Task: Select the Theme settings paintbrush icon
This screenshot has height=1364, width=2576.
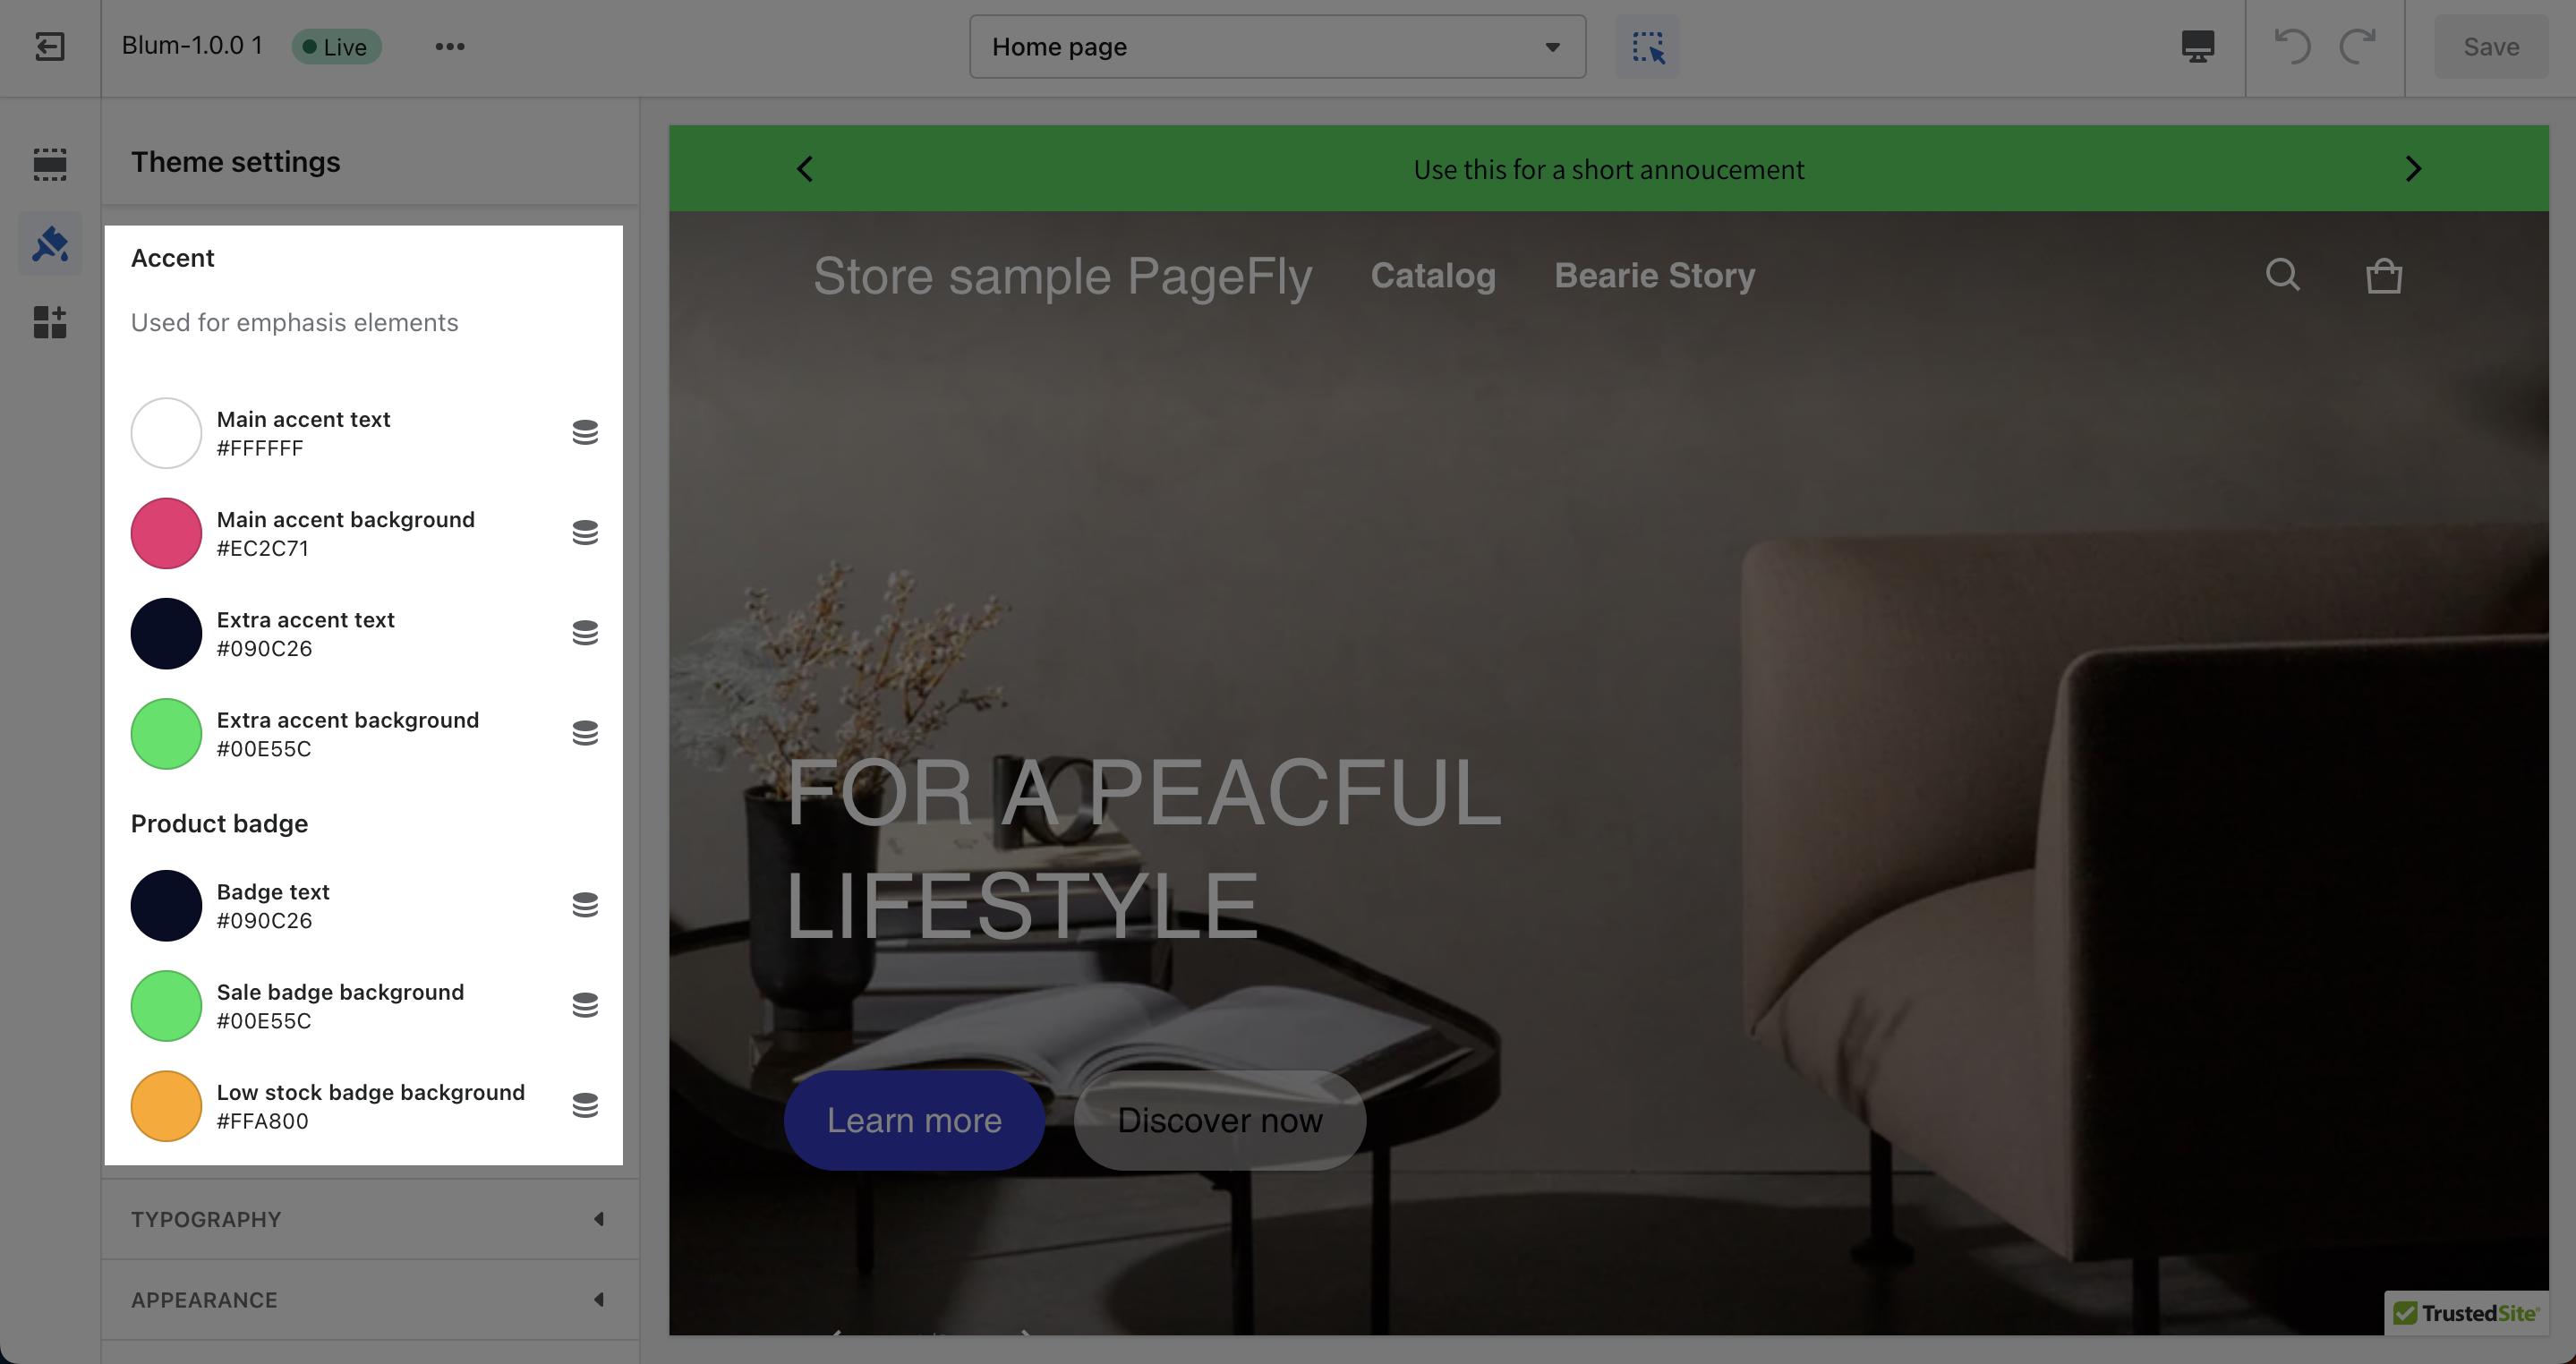Action: pos(49,243)
